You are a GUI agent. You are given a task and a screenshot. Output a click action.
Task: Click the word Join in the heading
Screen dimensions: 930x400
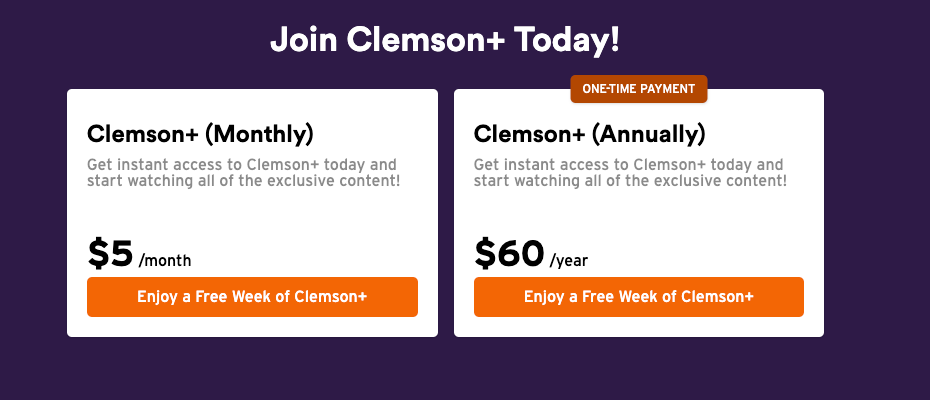pos(304,39)
